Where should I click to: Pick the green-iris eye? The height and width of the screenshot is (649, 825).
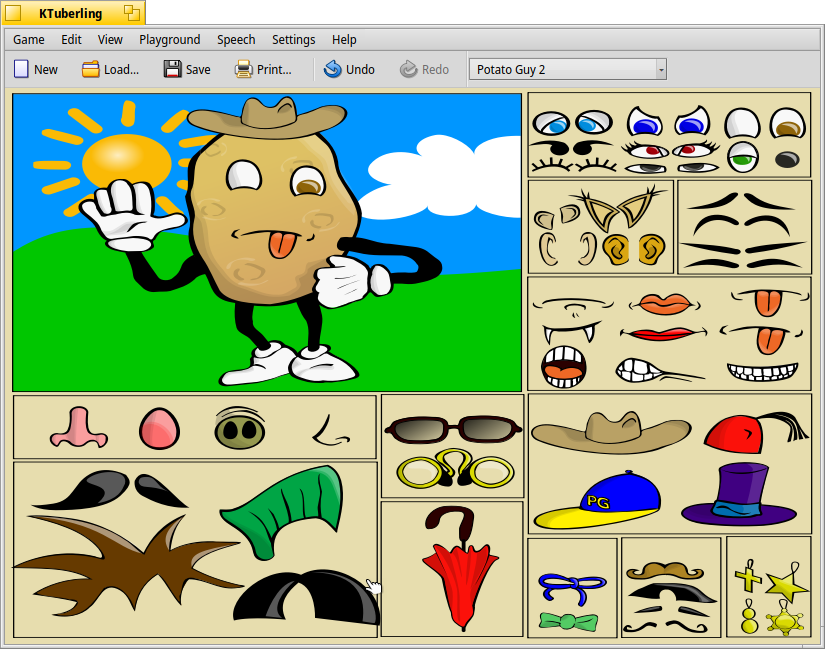pos(742,157)
